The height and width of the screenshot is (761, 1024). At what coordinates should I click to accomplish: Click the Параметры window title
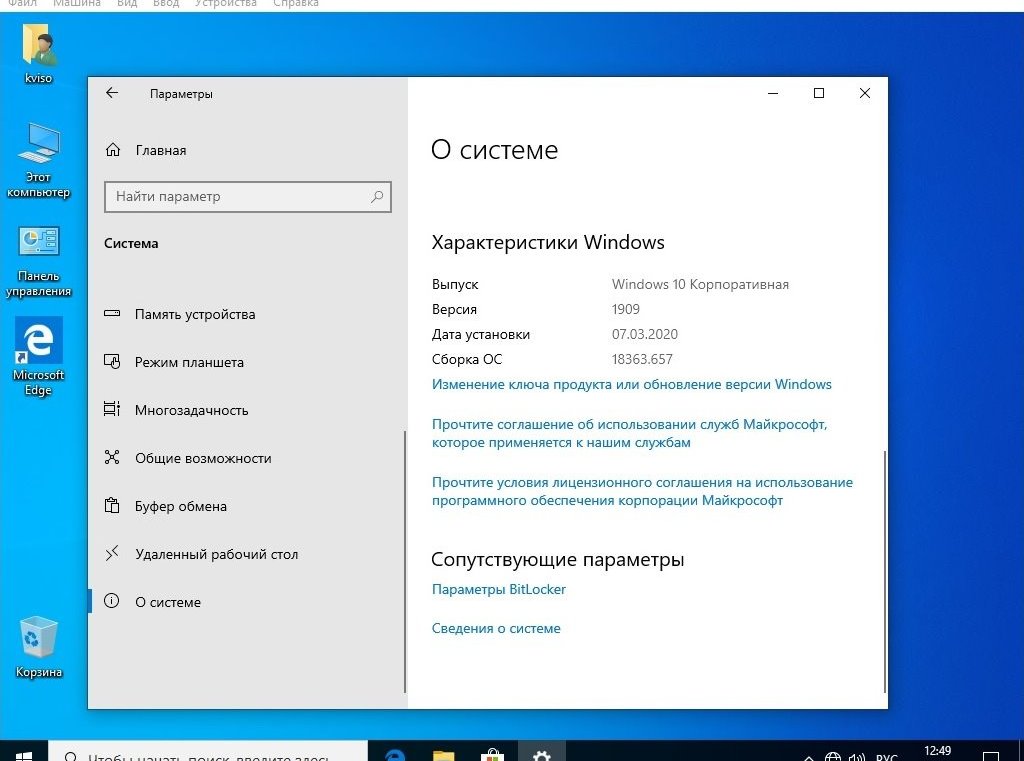(x=181, y=94)
